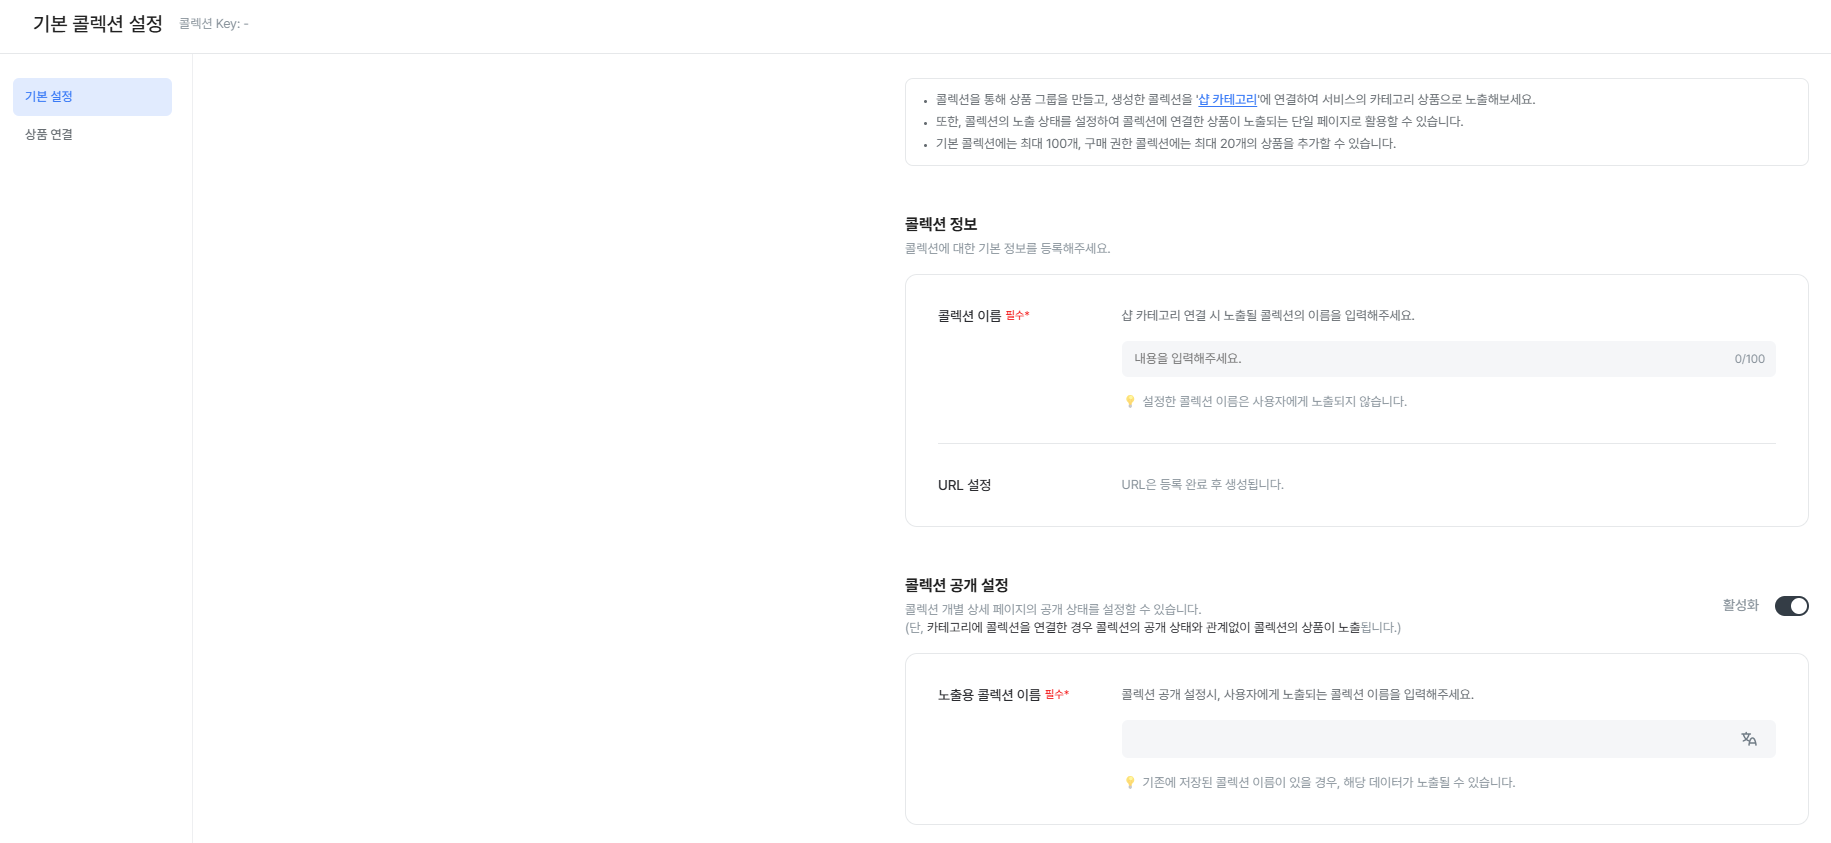Click the 0/100 character counter

point(1749,359)
